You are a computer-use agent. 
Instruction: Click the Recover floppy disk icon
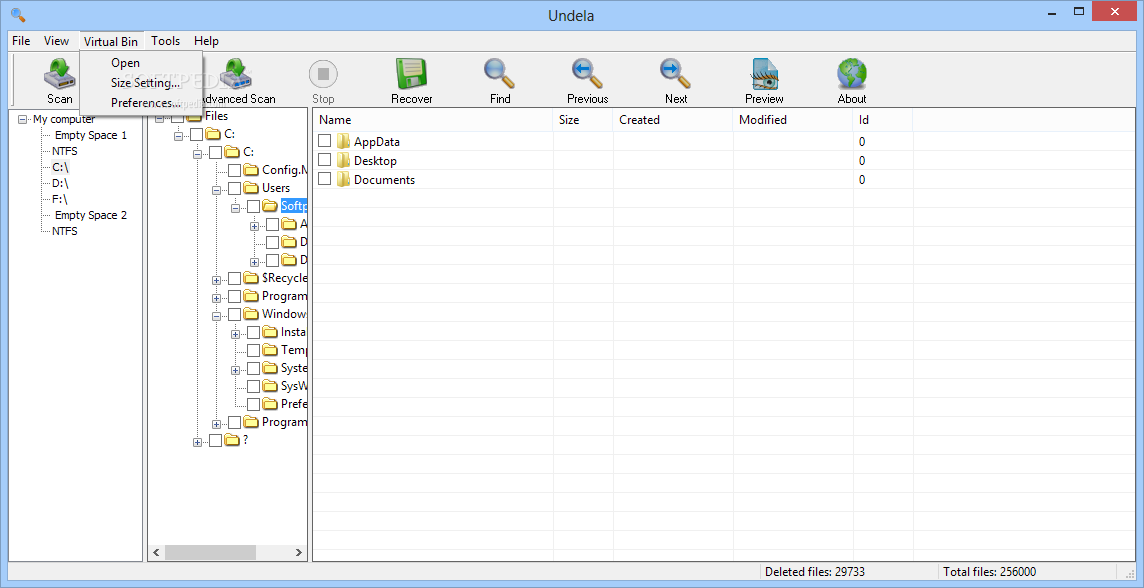411,74
